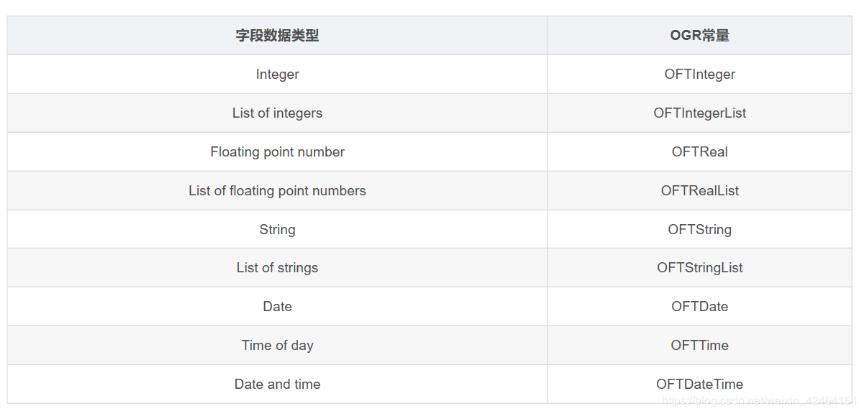Select the Time of day cell
Screen dimensions: 859x413
277,345
